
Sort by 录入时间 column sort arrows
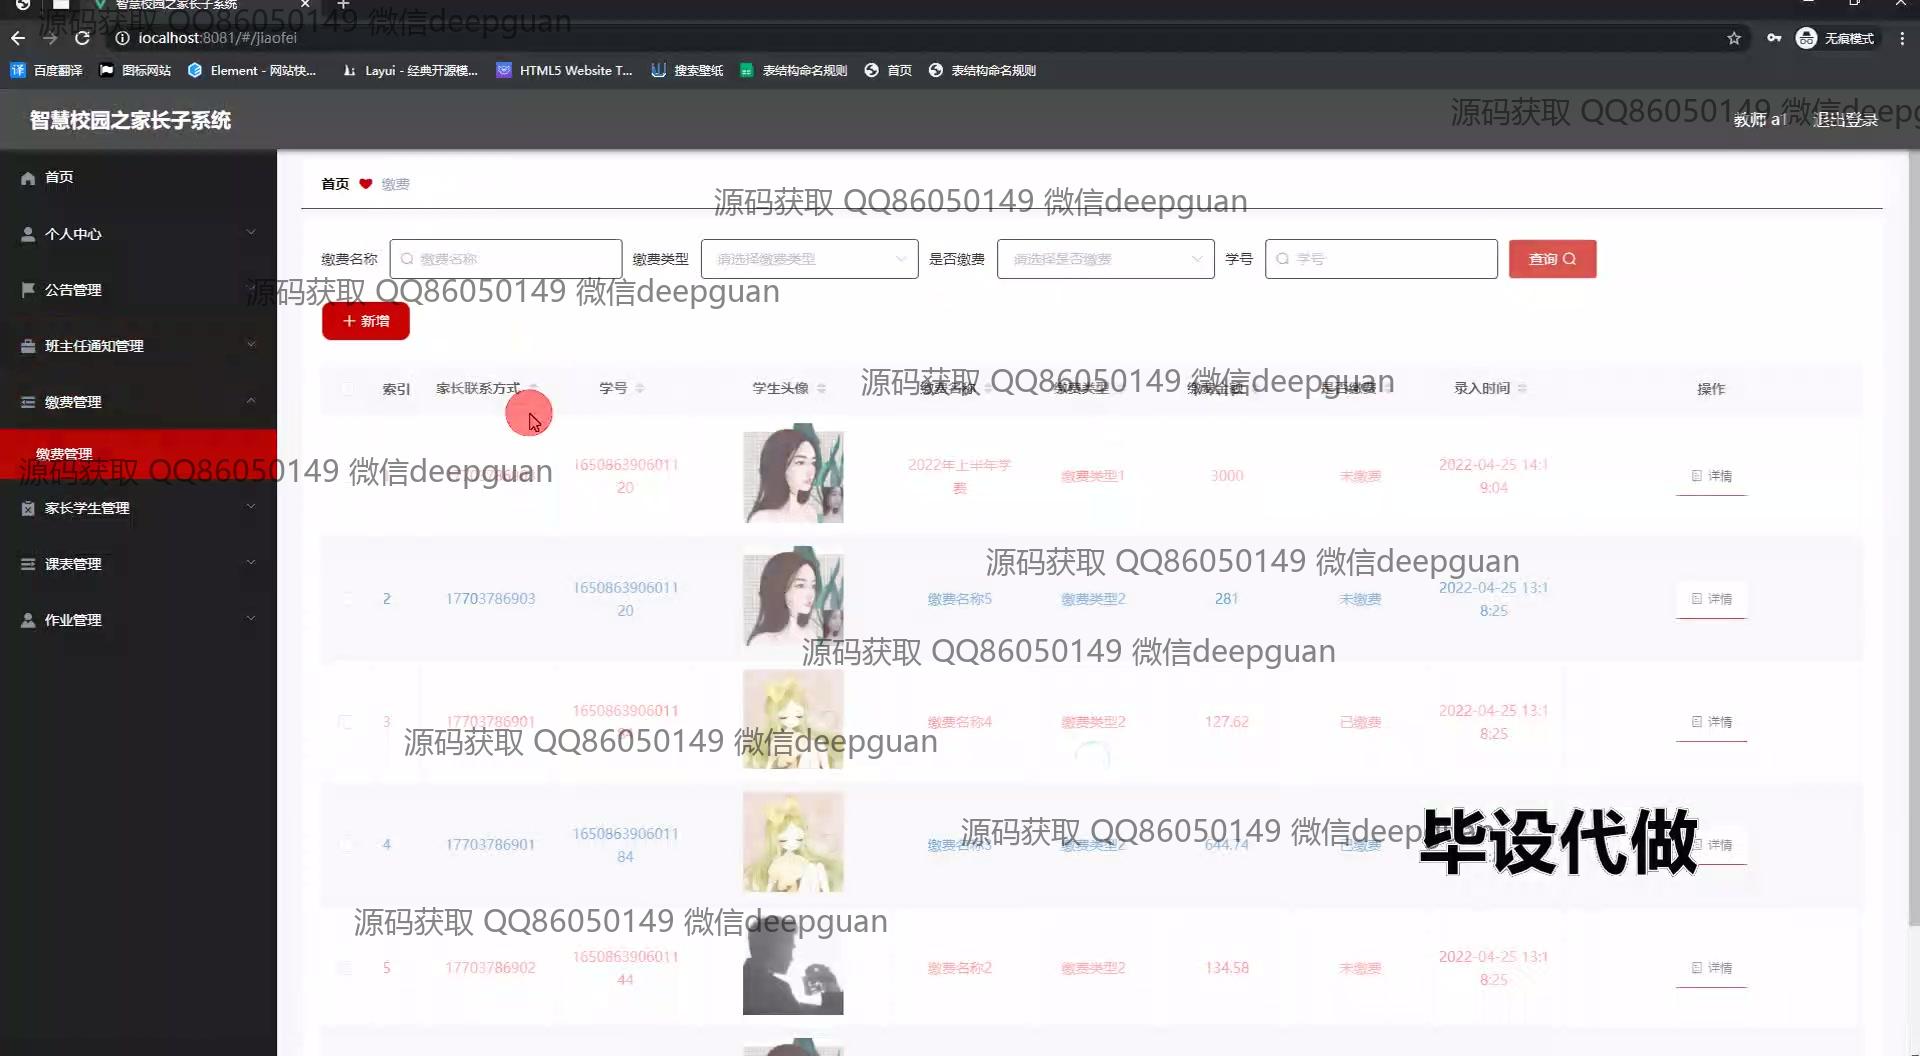click(1522, 389)
